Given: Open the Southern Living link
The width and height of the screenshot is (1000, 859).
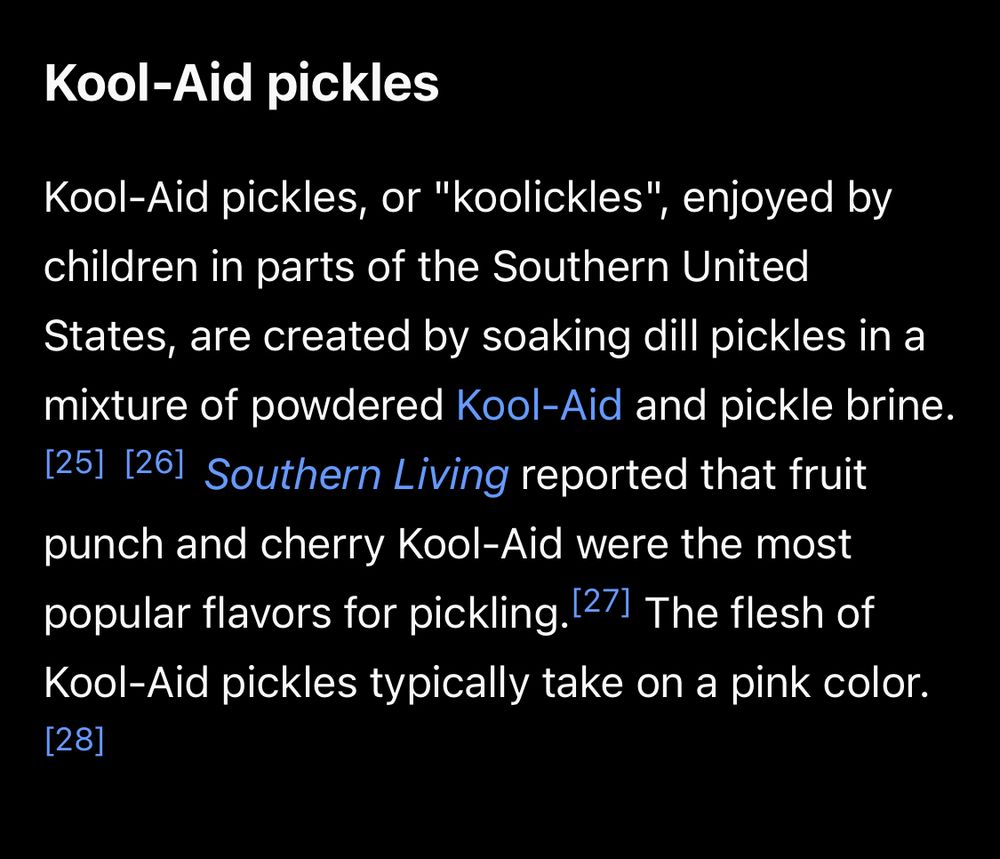Looking at the screenshot, I should [357, 476].
